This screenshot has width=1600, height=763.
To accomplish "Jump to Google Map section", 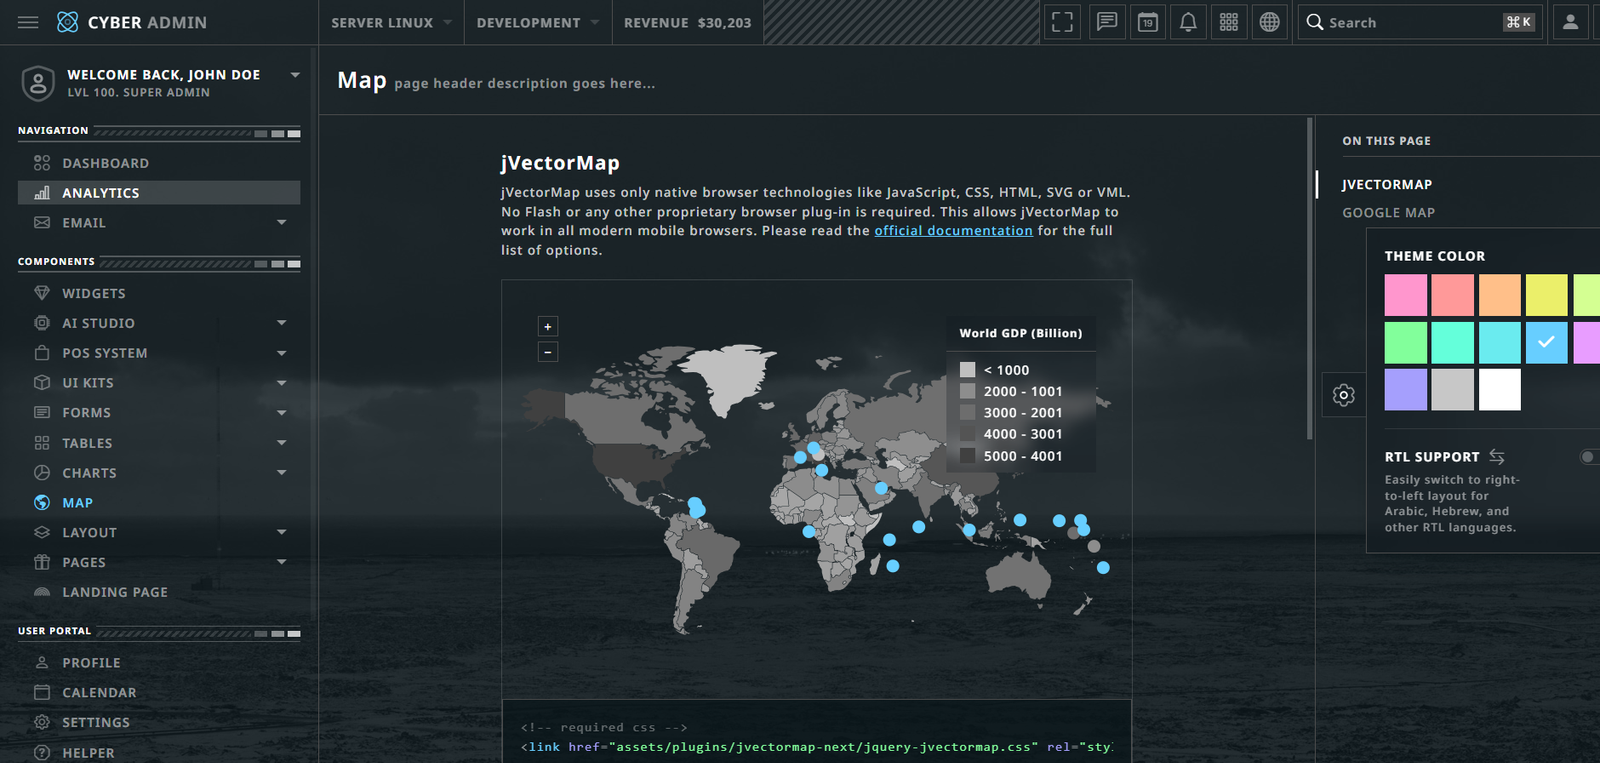I will [x=1388, y=213].
